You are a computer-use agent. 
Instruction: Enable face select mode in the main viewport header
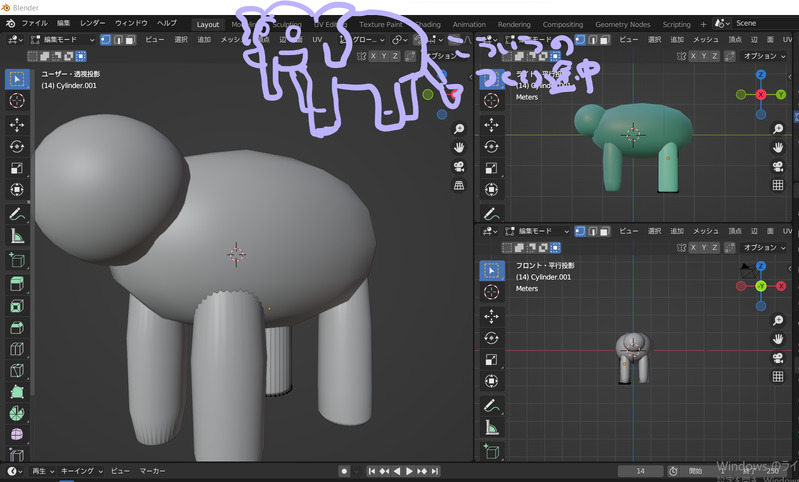(x=132, y=40)
